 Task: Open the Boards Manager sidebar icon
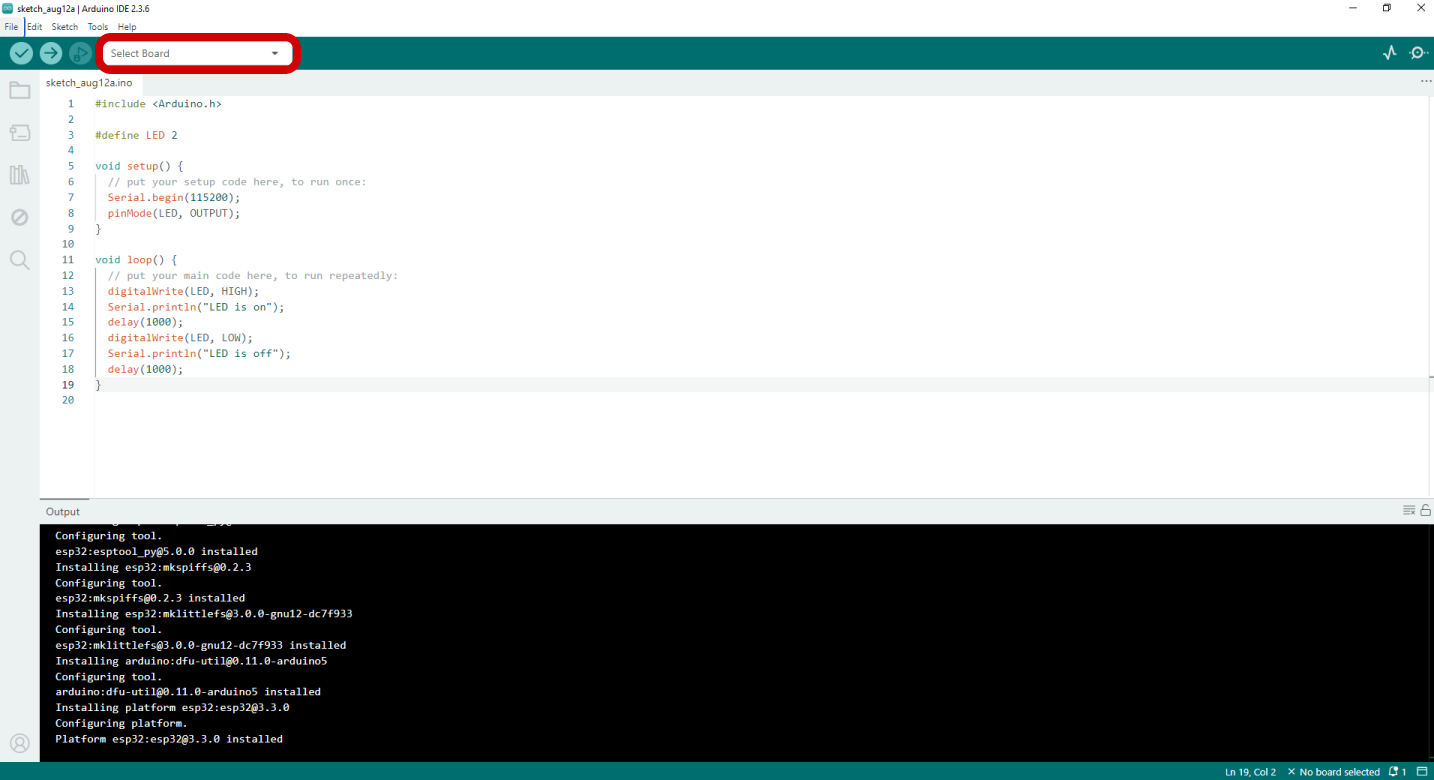click(19, 133)
